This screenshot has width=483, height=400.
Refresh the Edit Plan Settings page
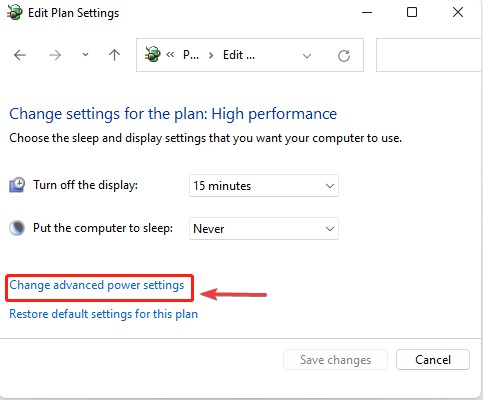point(344,56)
